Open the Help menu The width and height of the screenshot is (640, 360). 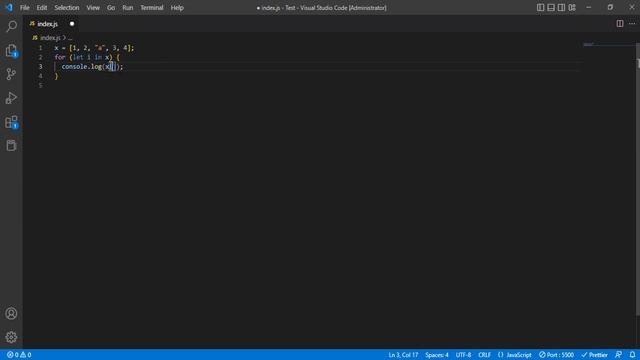[x=177, y=7]
